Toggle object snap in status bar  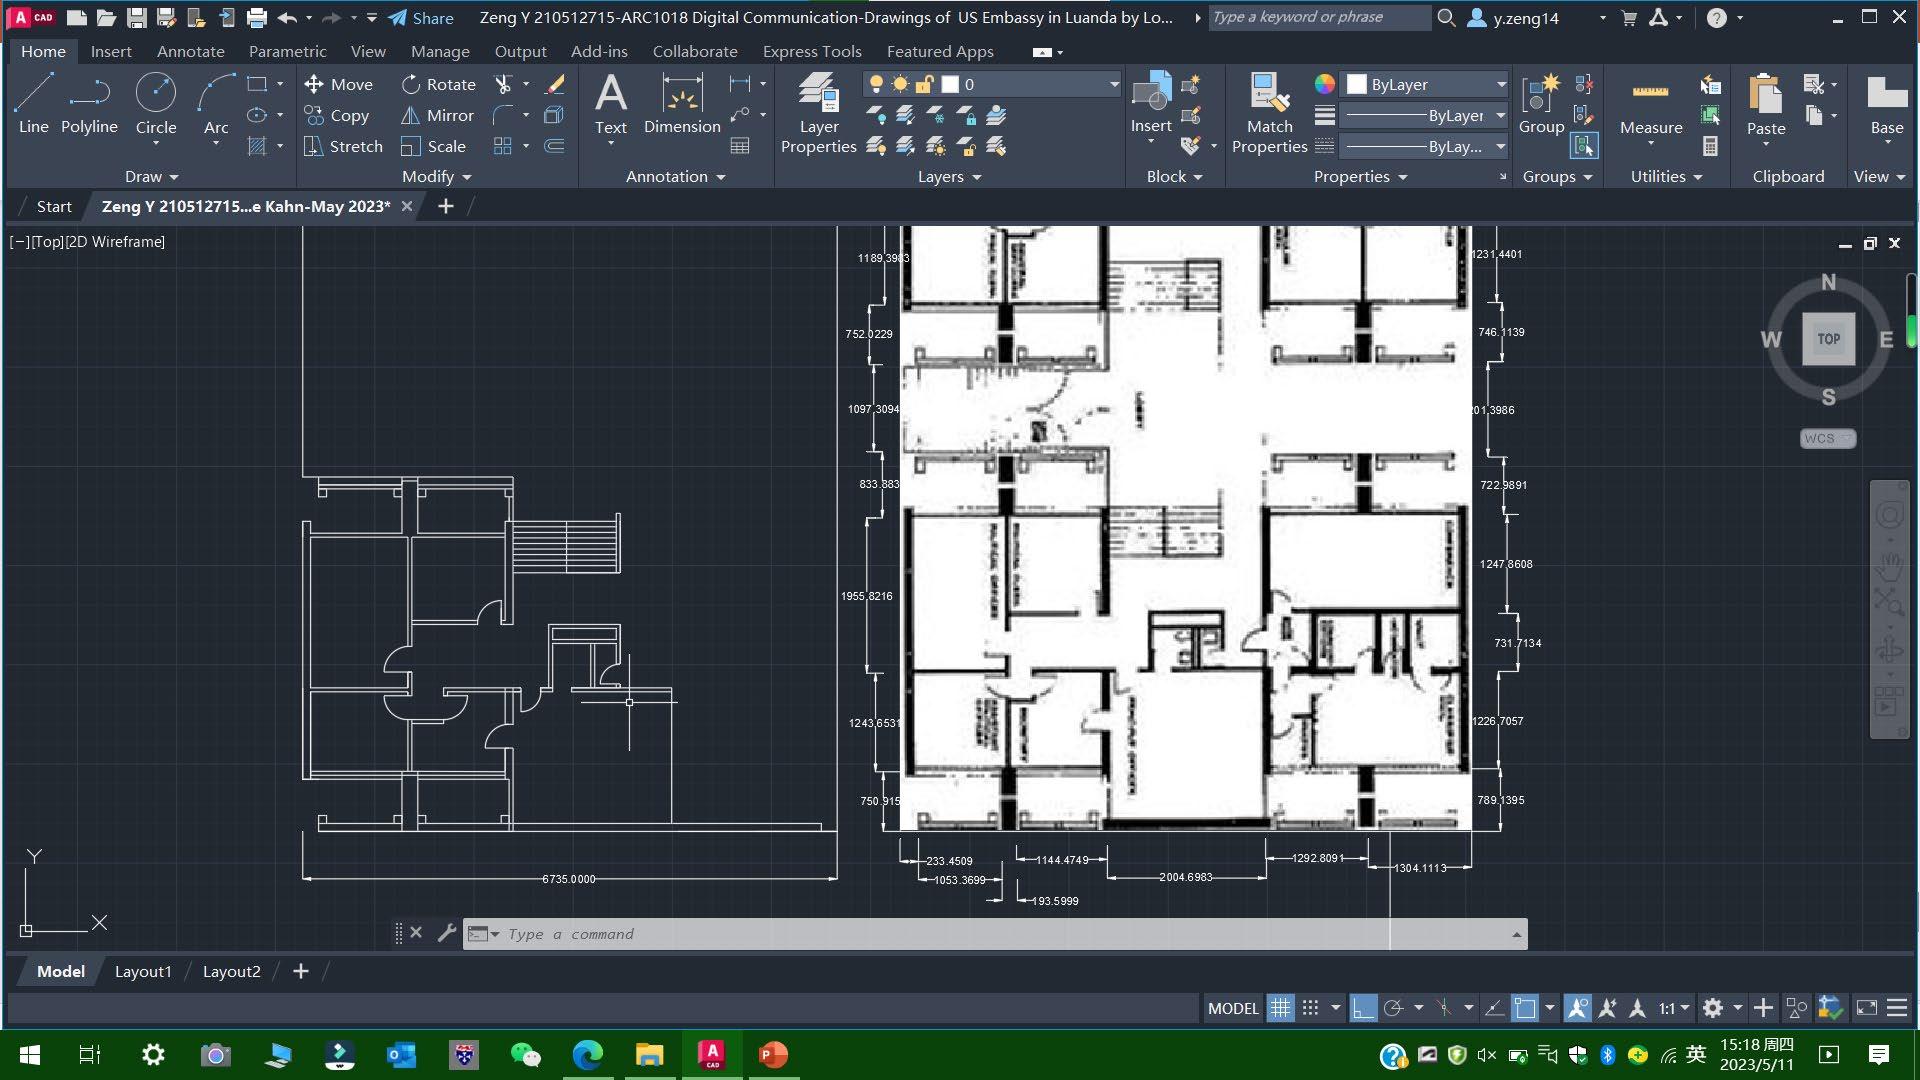click(x=1525, y=1008)
